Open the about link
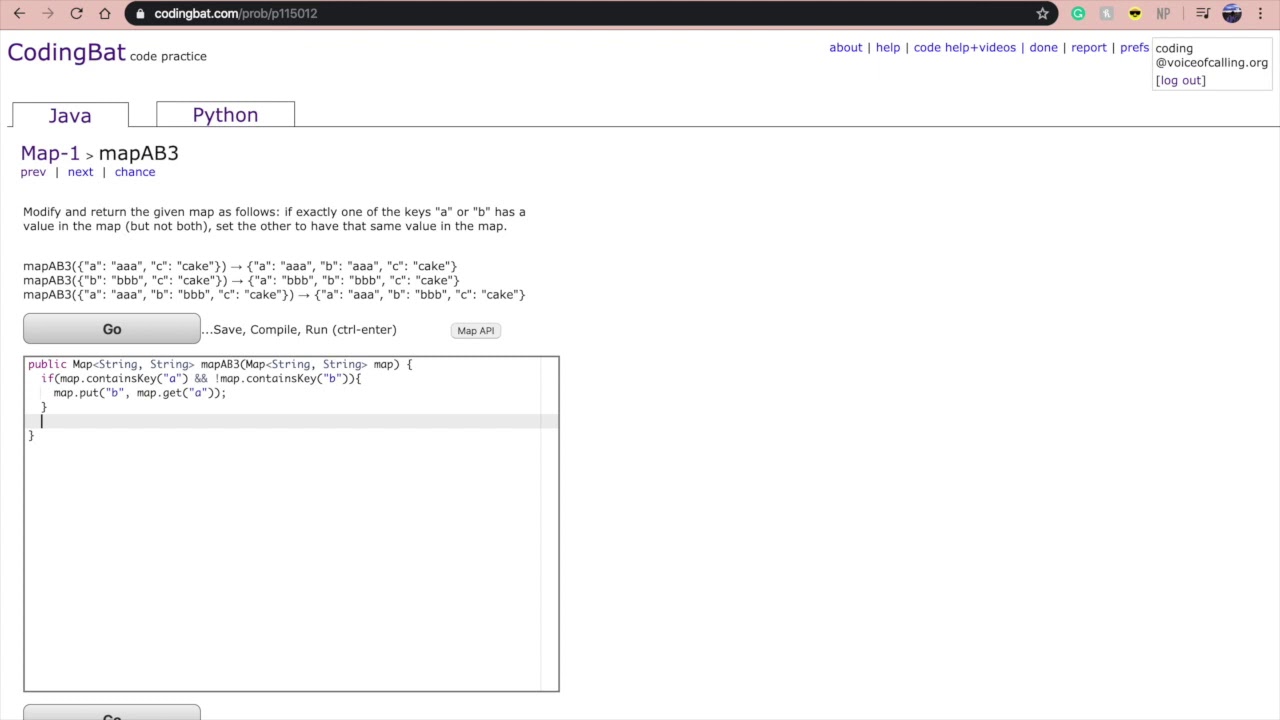Screen dimensions: 1280x720 845,48
